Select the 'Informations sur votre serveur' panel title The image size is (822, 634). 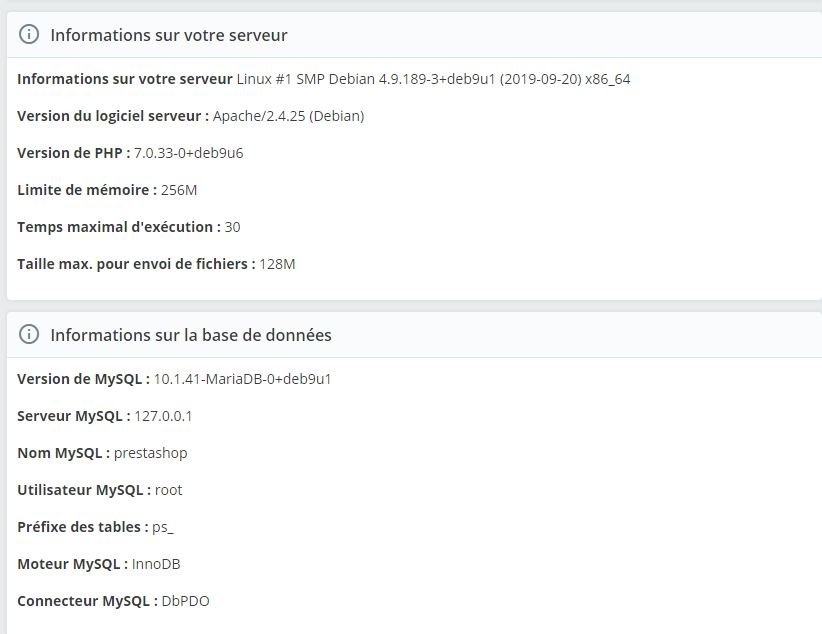click(x=169, y=35)
